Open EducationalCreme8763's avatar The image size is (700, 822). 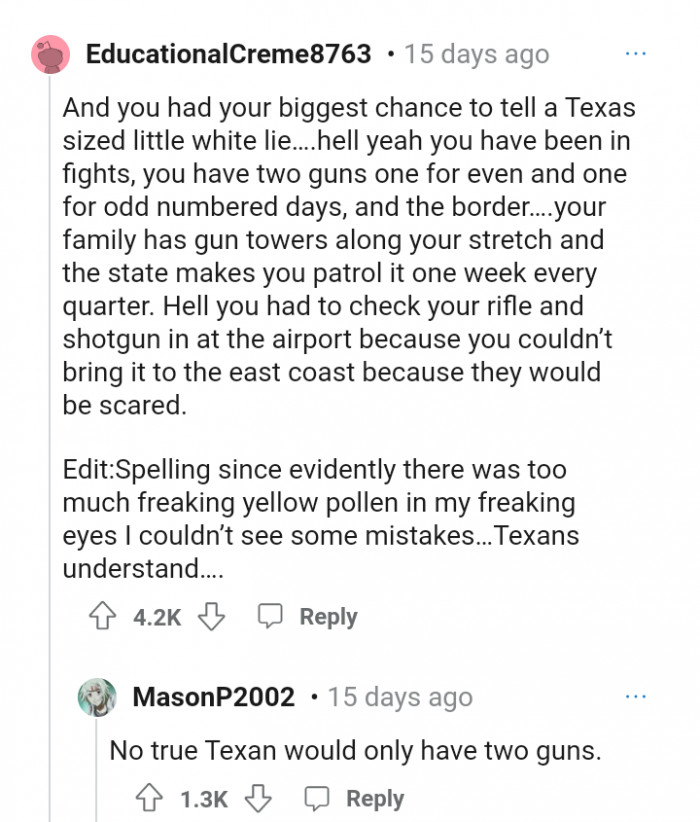[x=50, y=53]
